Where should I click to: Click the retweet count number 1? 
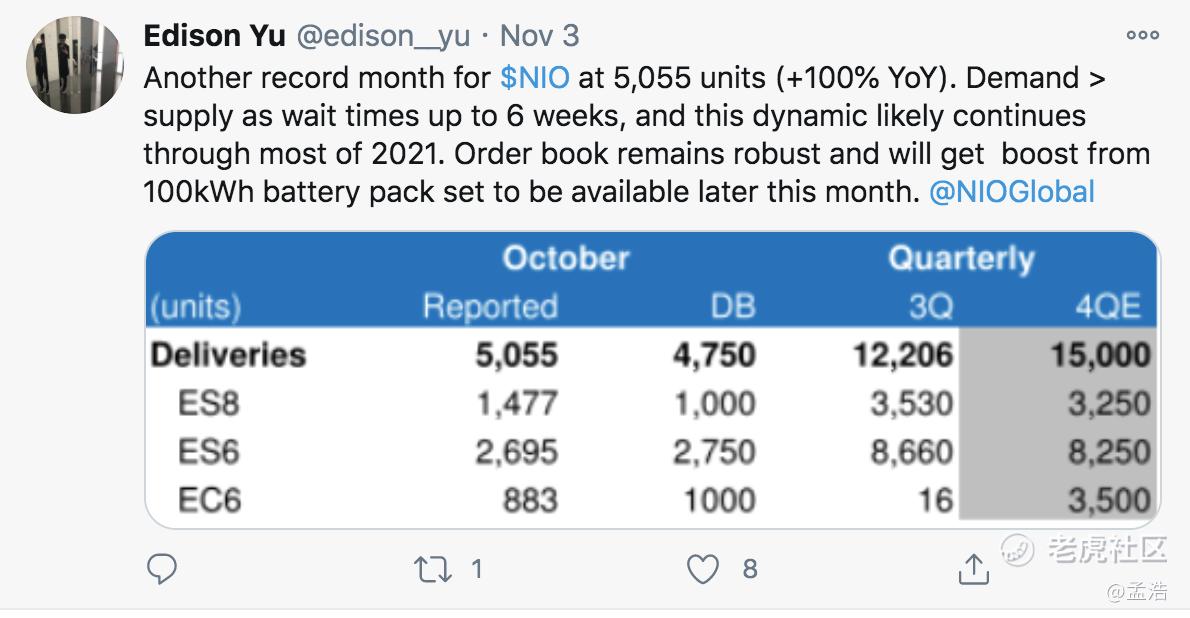(477, 569)
